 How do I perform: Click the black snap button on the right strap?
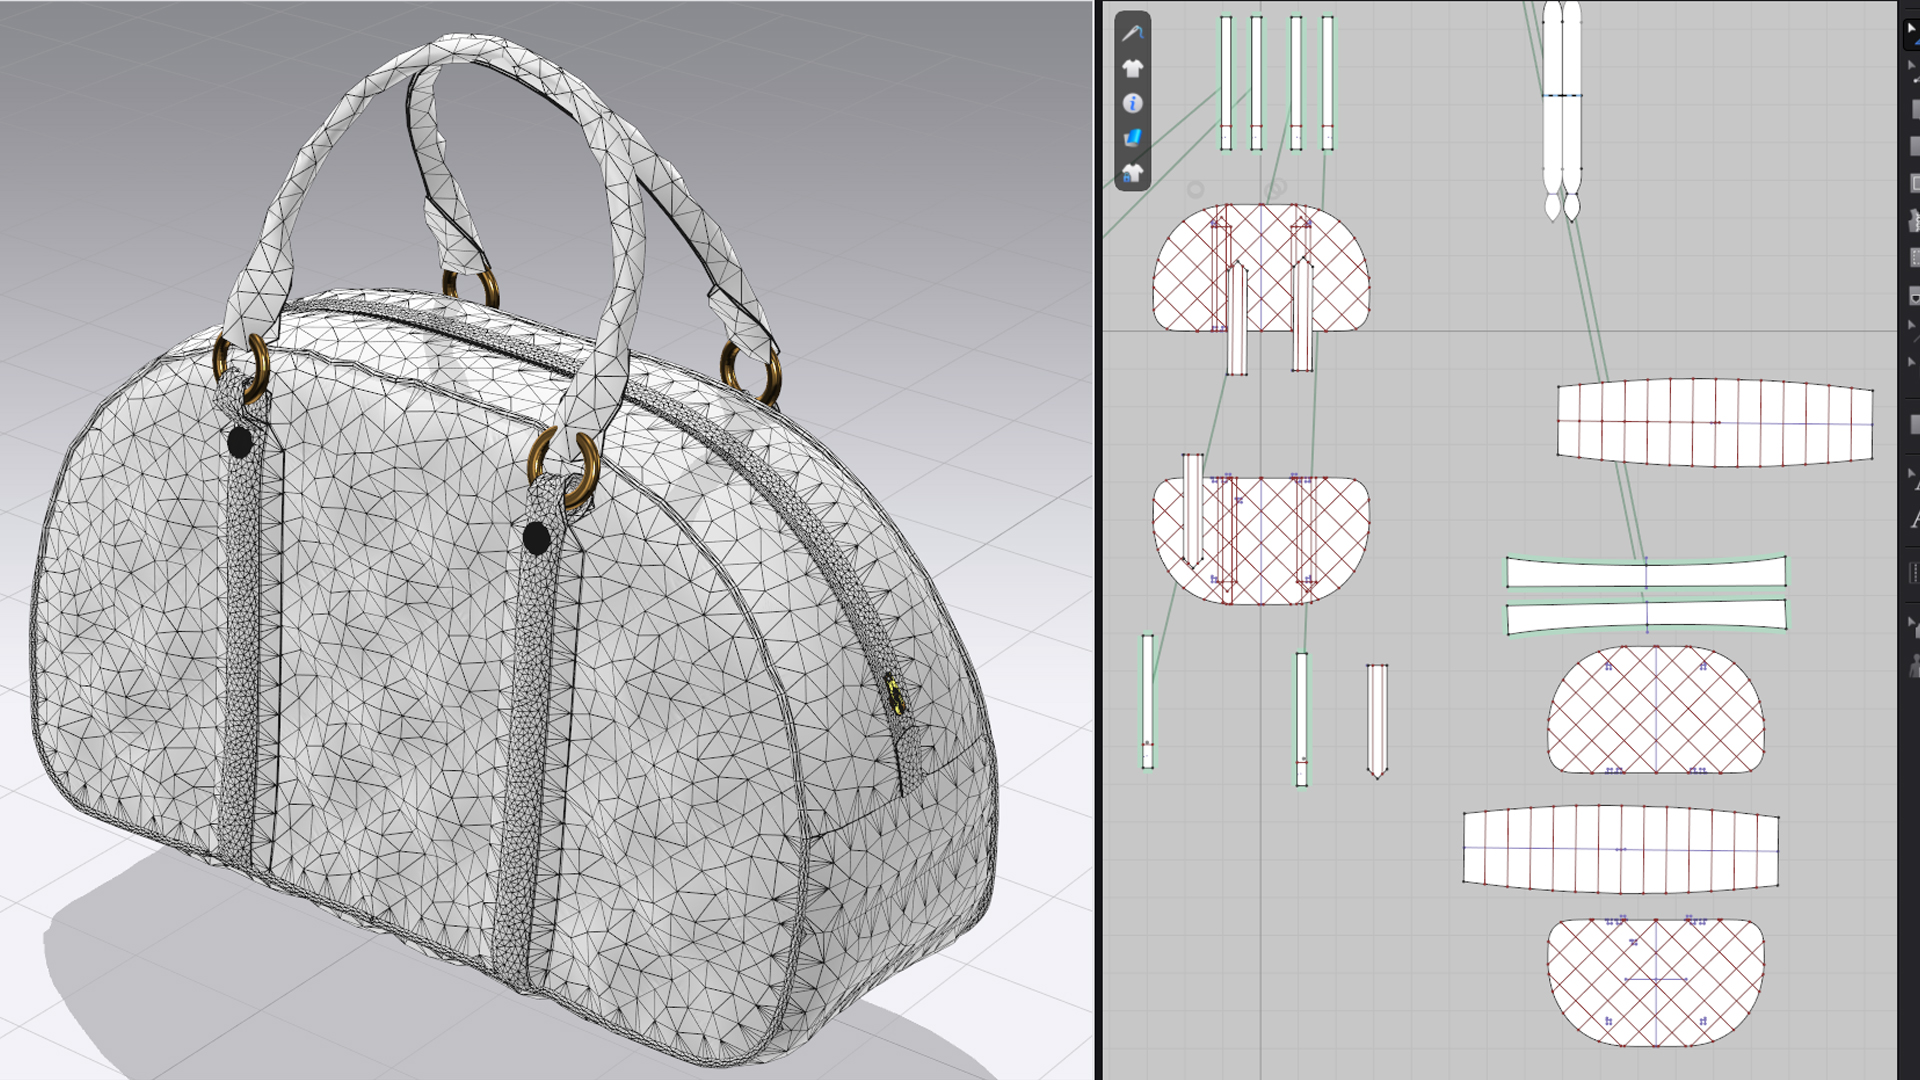(x=536, y=538)
